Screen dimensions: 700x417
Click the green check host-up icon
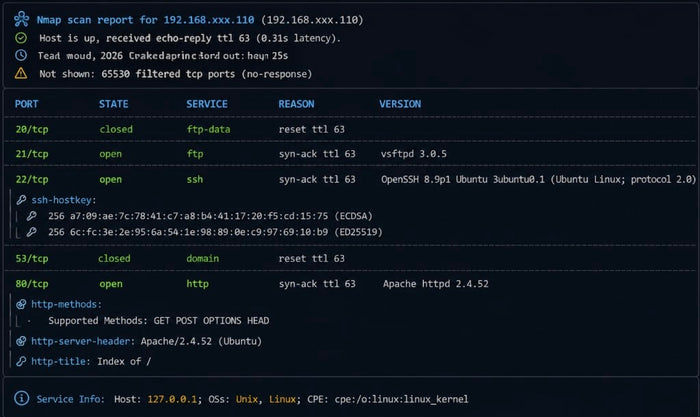[x=21, y=38]
